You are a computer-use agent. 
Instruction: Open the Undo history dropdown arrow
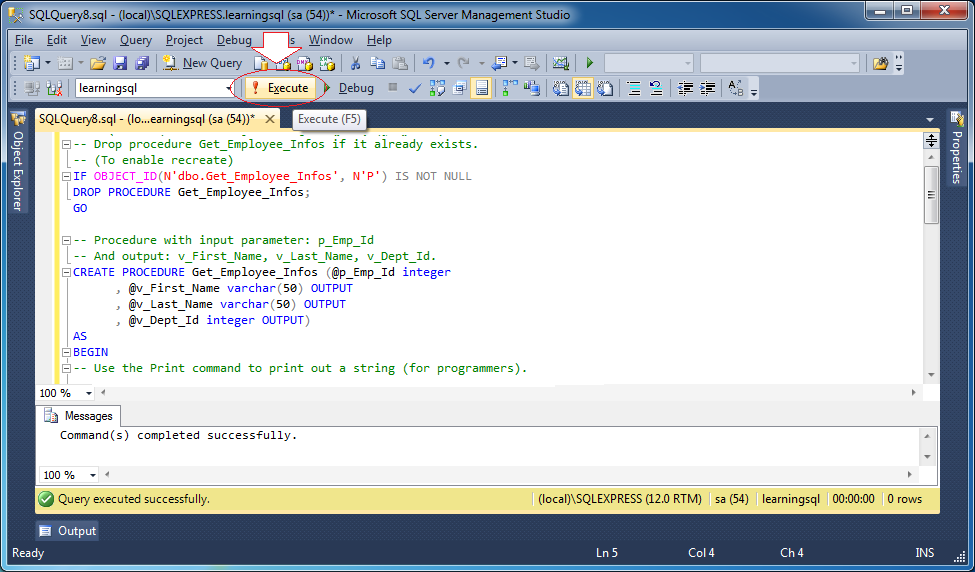click(446, 63)
